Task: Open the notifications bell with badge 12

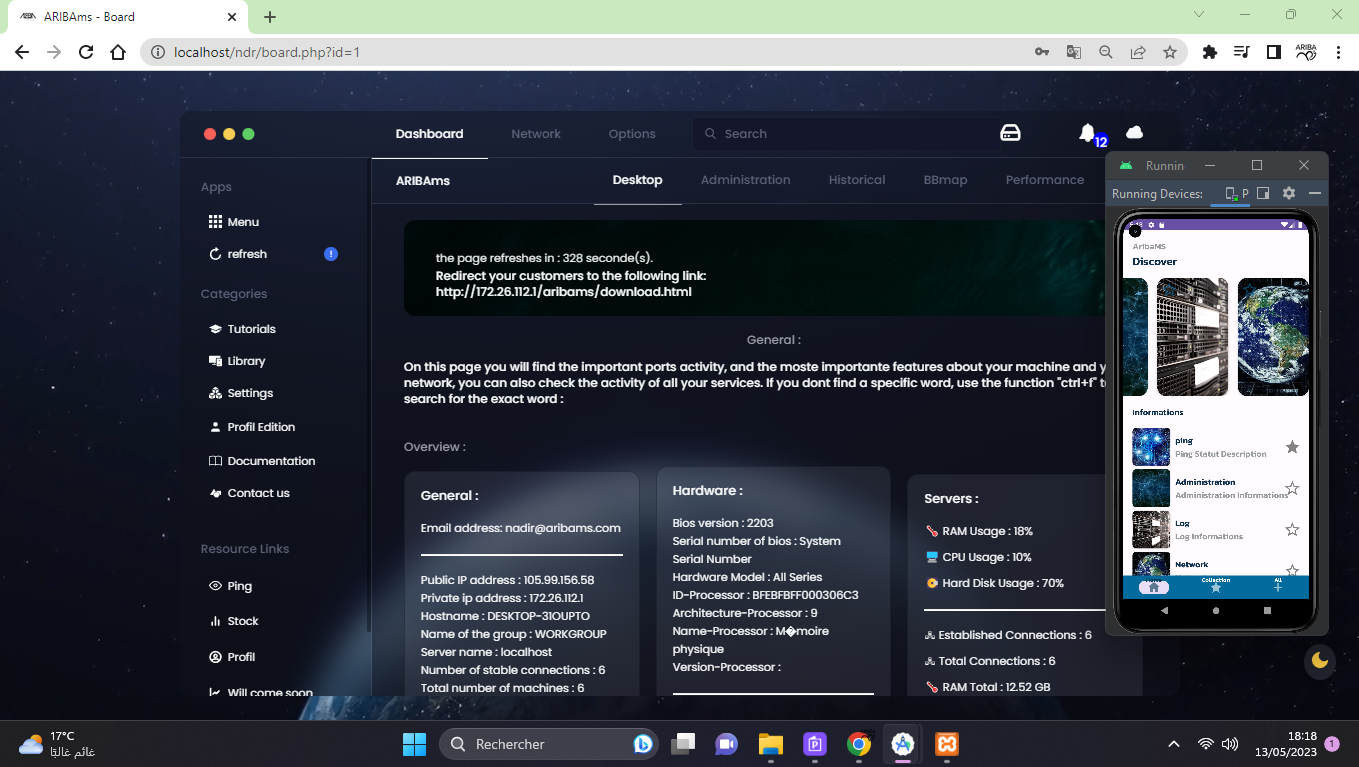Action: [x=1088, y=133]
